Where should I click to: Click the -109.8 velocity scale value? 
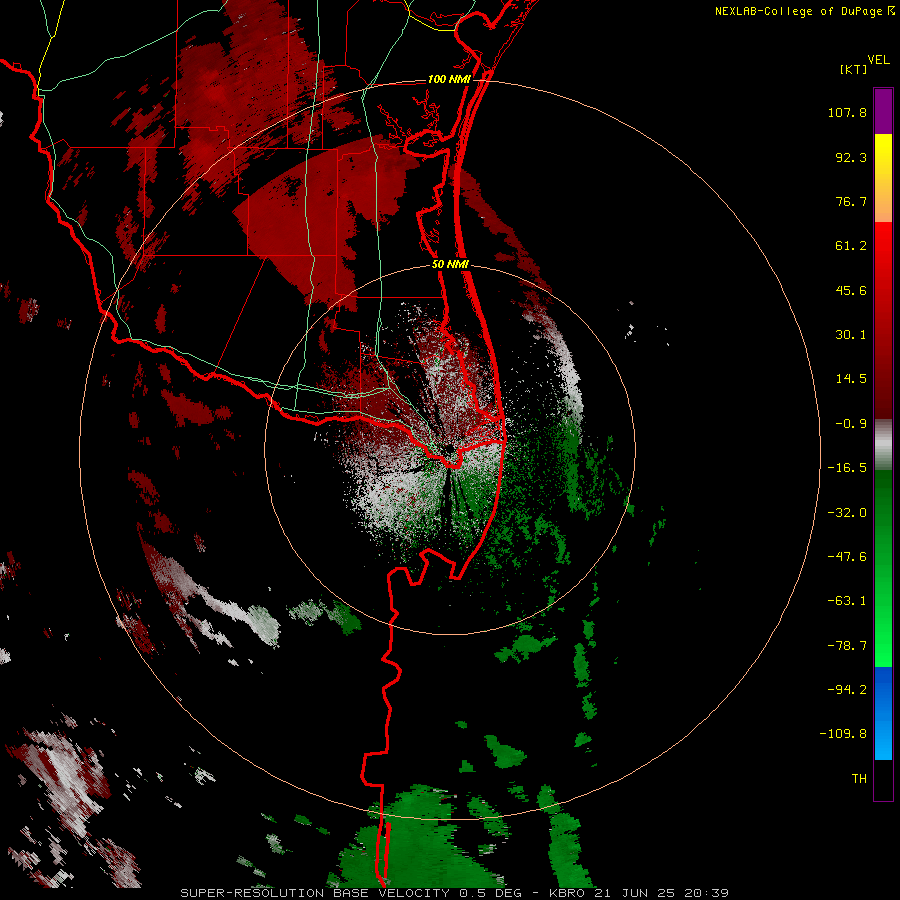coord(844,734)
